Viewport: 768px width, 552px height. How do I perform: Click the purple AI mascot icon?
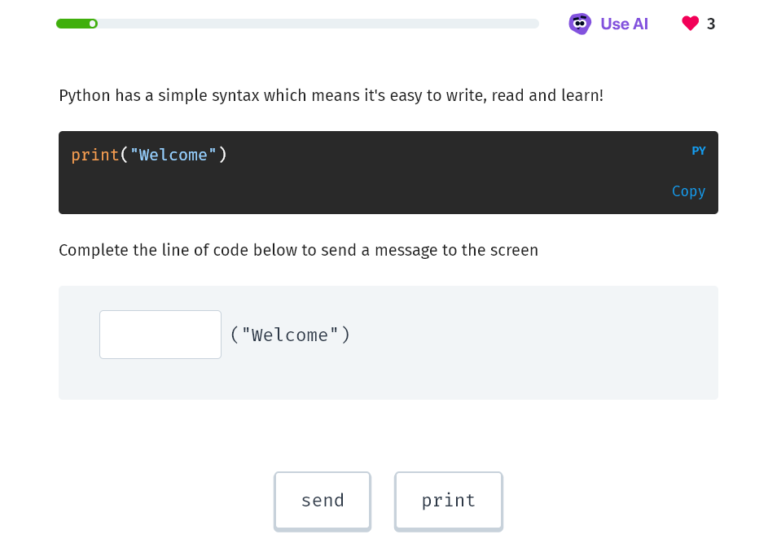point(580,24)
